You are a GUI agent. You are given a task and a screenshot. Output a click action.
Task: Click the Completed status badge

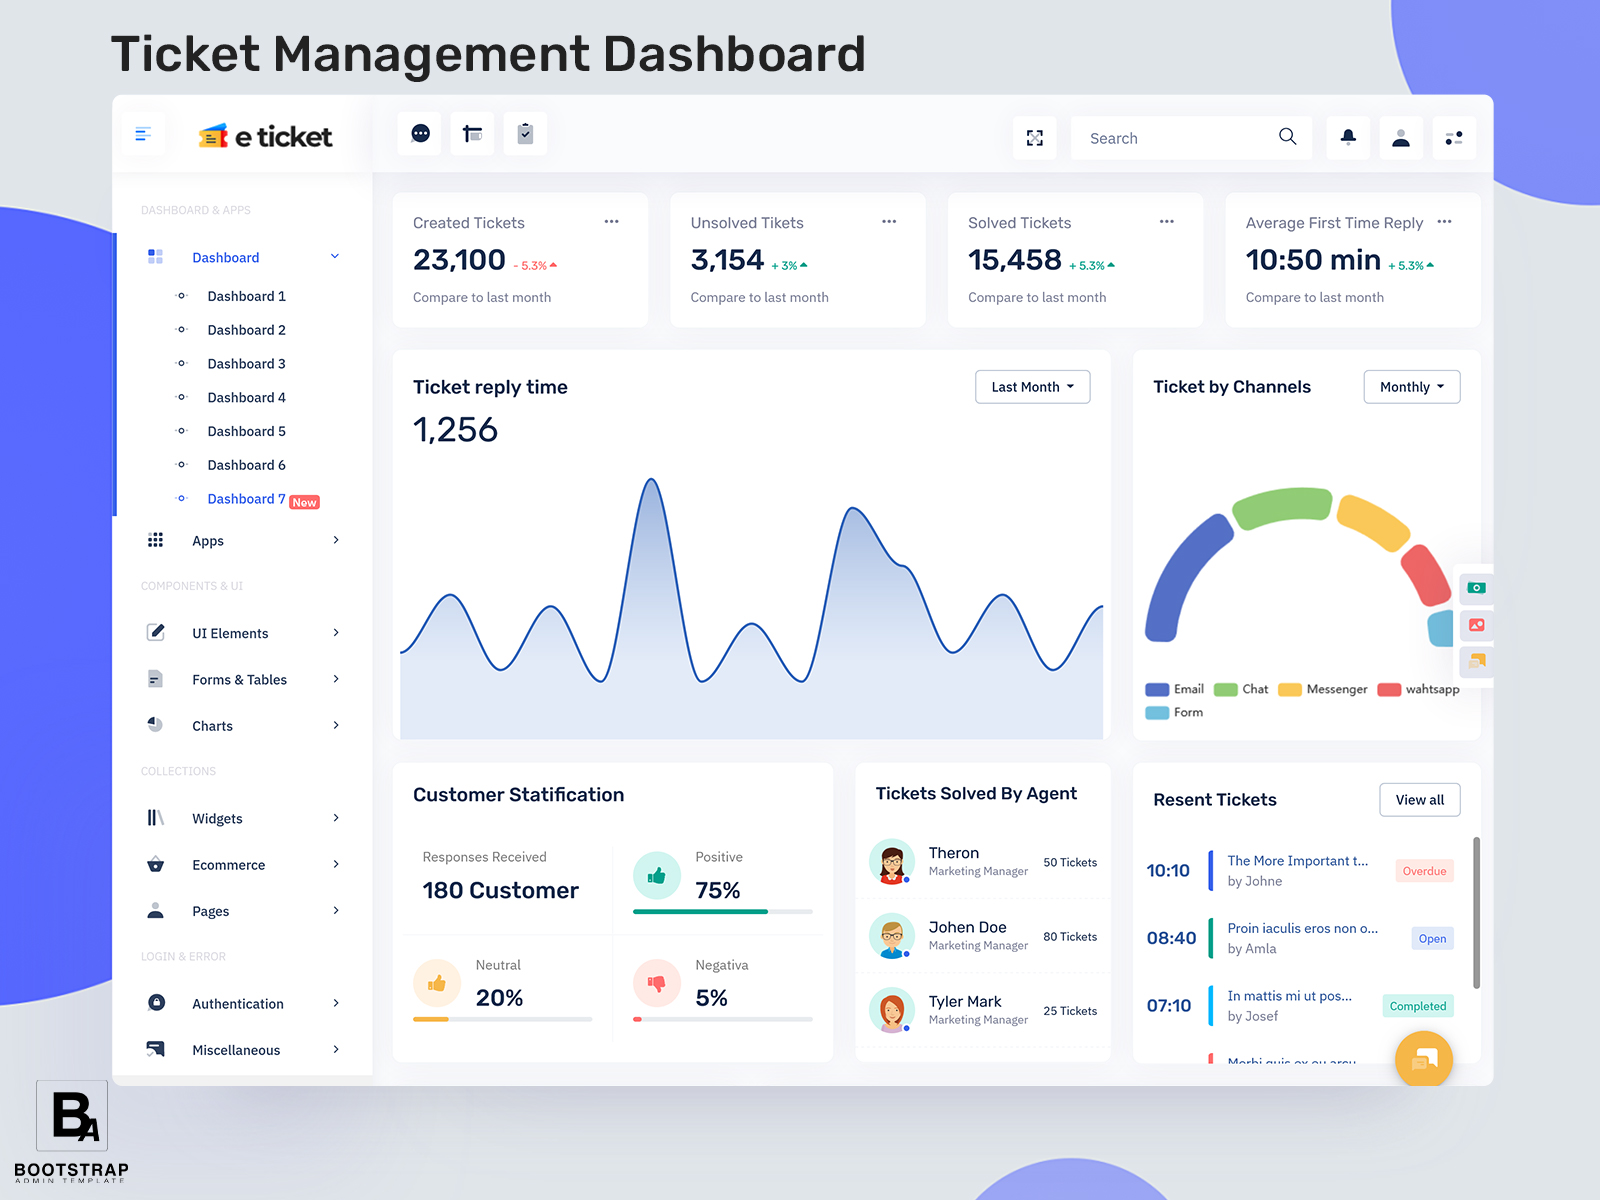coord(1417,1006)
